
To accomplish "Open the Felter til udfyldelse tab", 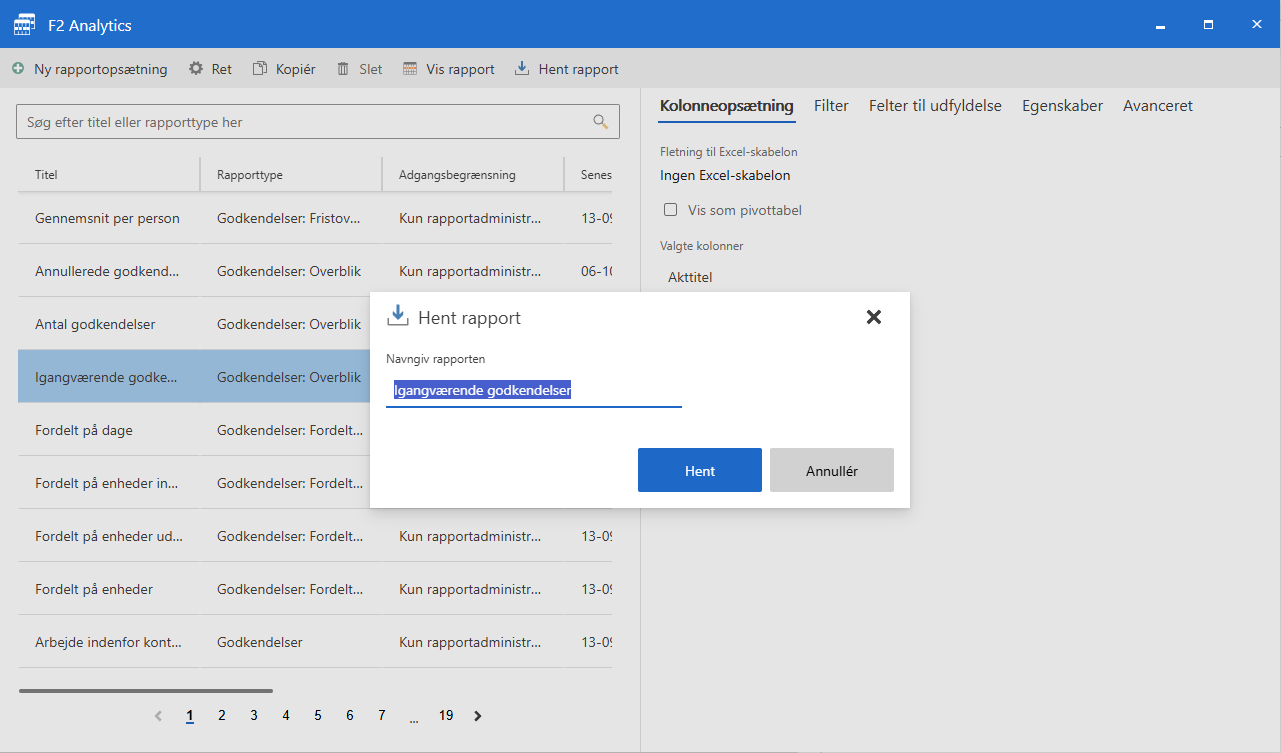I will click(x=934, y=106).
